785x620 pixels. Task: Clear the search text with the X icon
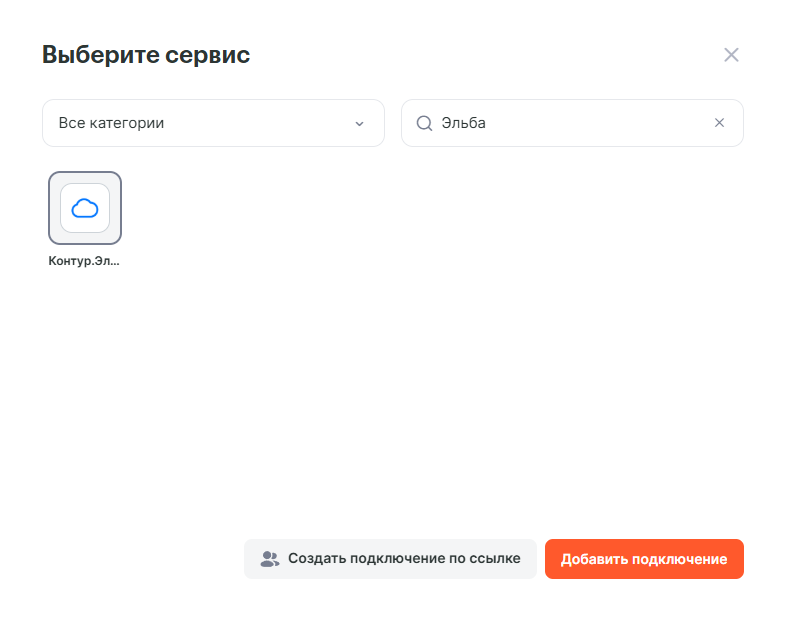coord(719,123)
